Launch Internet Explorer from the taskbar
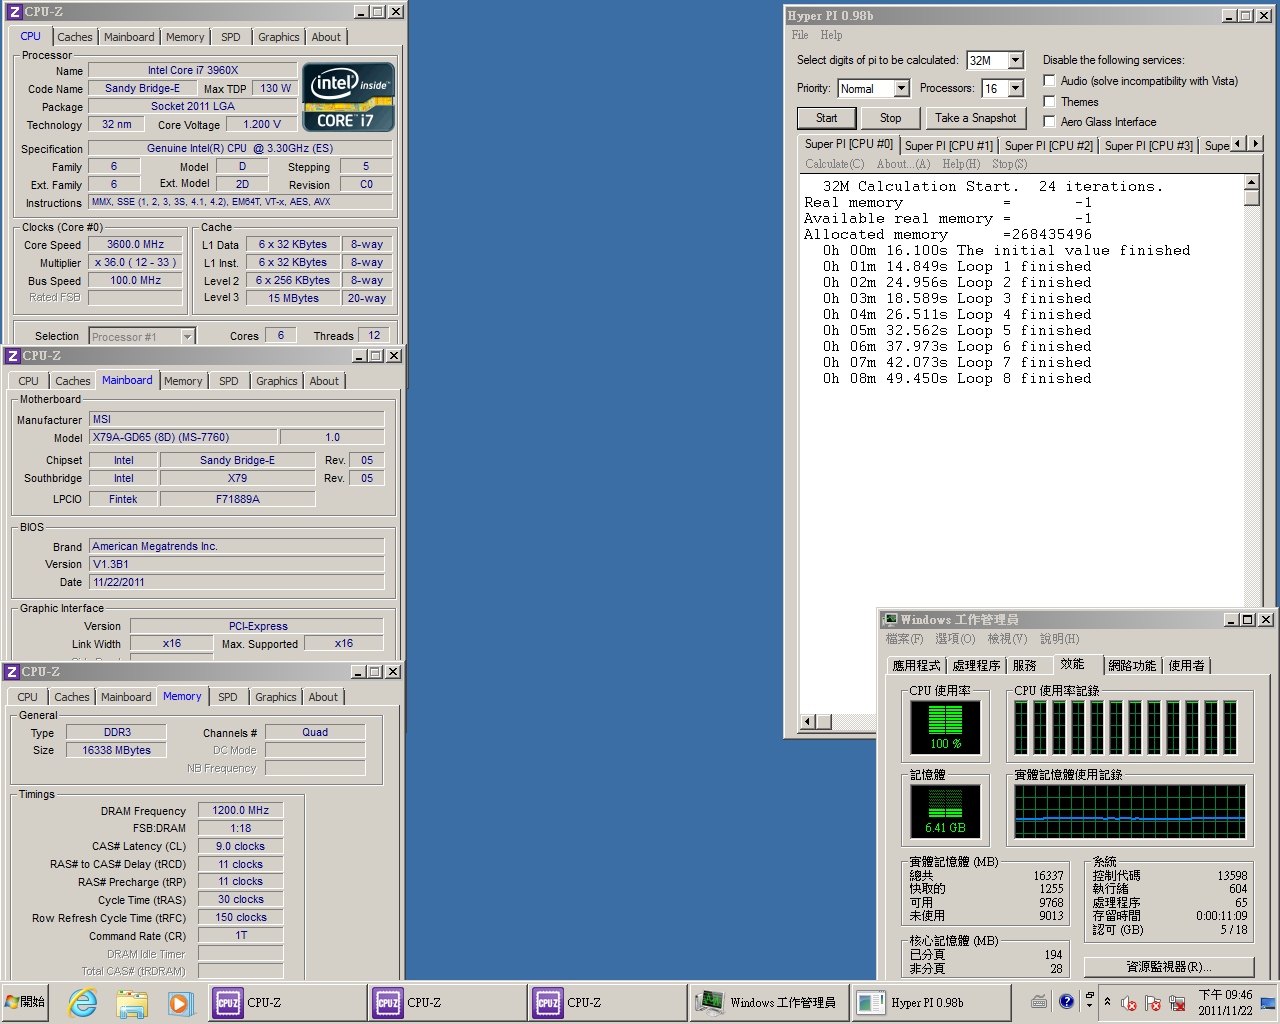Viewport: 1280px width, 1024px height. pos(83,1002)
